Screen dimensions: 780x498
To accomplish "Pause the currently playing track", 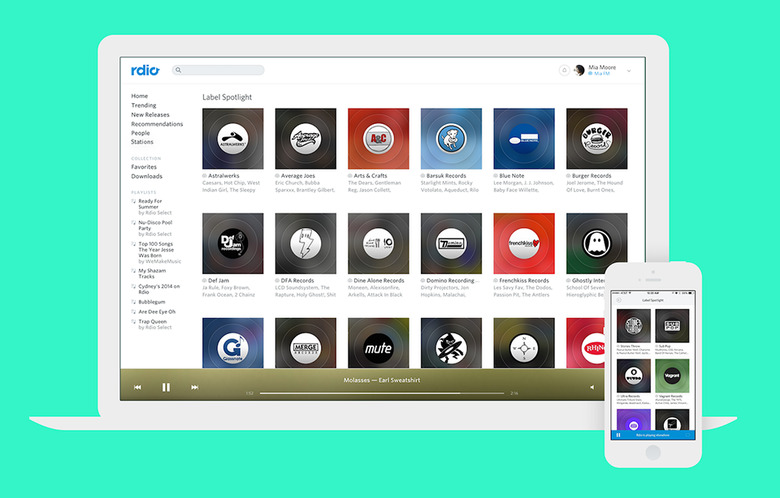I will coord(166,387).
